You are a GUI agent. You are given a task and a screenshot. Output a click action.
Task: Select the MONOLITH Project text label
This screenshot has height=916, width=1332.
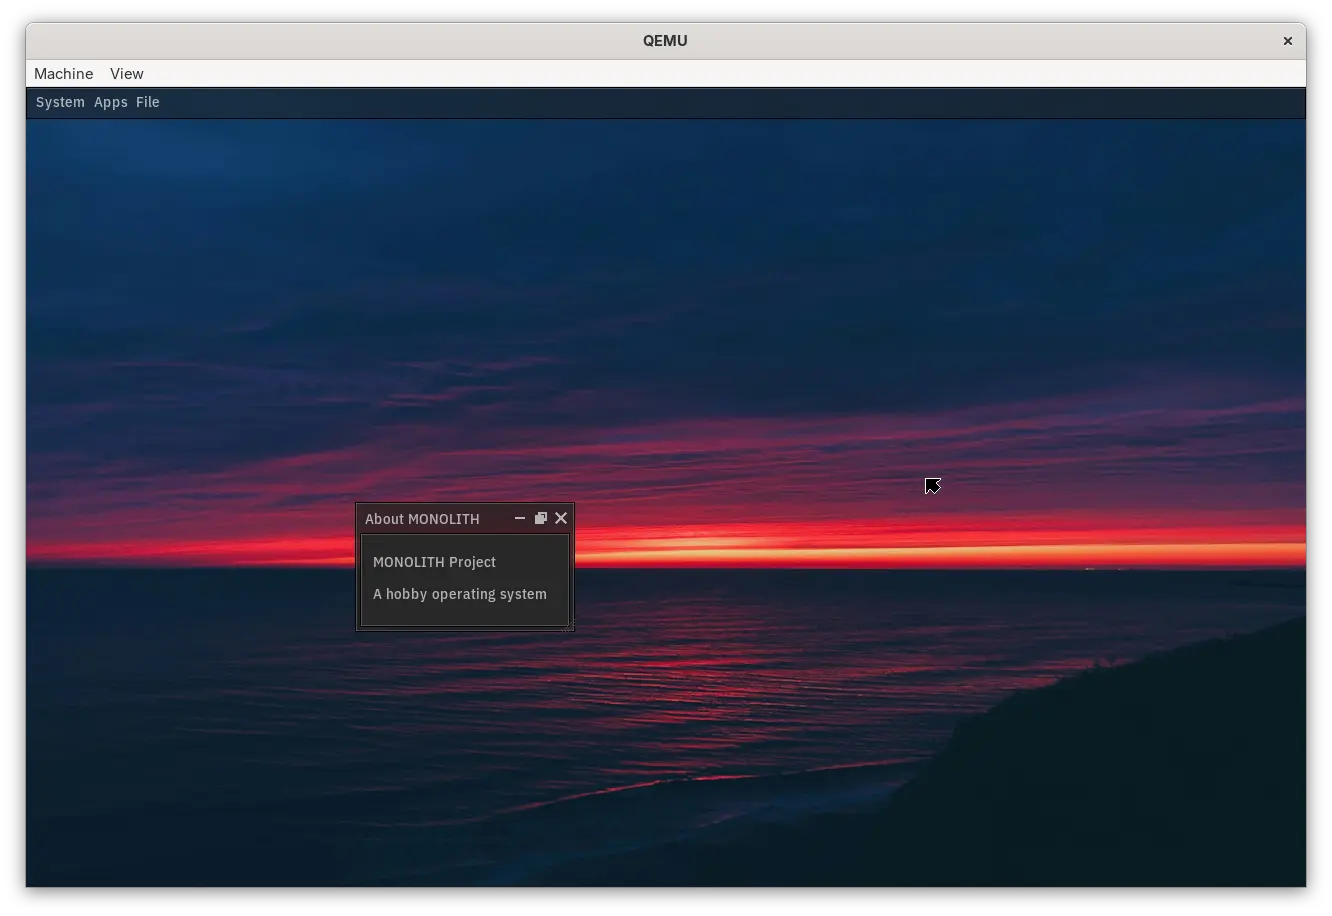tap(434, 562)
